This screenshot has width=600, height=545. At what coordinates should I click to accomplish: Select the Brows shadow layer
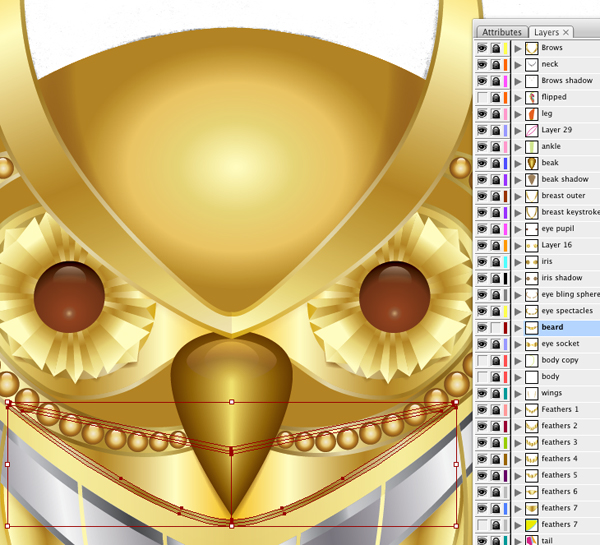point(567,81)
